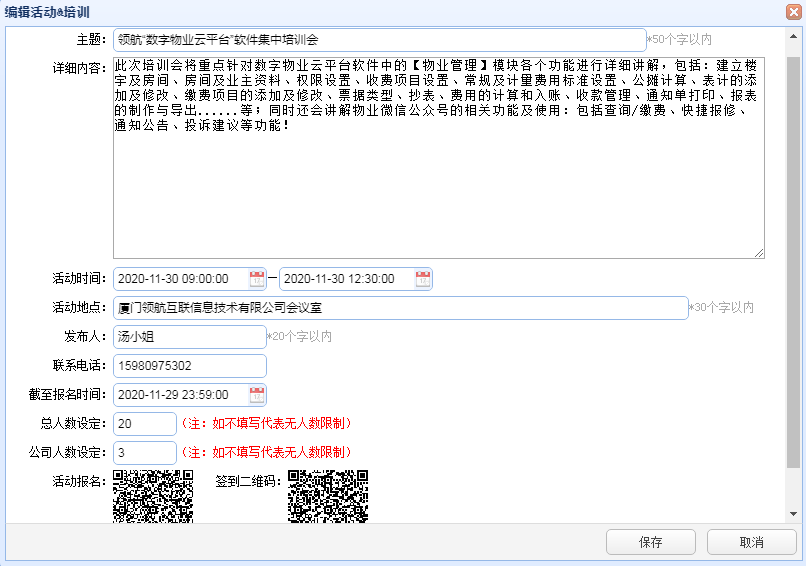Viewport: 806px width, 566px height.
Task: Click the 截至报名时间 deadline date field
Action: [x=180, y=395]
